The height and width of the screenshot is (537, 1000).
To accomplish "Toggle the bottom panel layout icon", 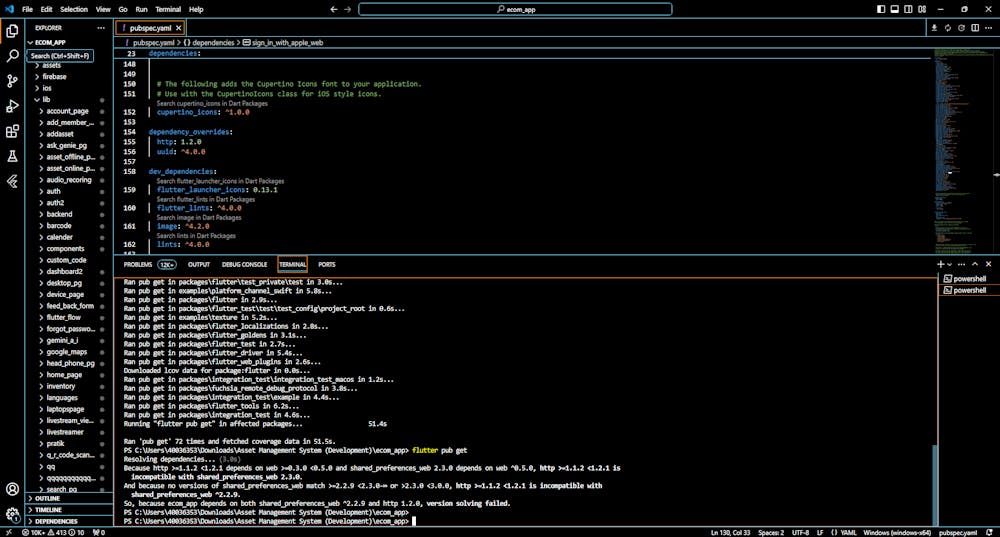I will click(x=895, y=9).
